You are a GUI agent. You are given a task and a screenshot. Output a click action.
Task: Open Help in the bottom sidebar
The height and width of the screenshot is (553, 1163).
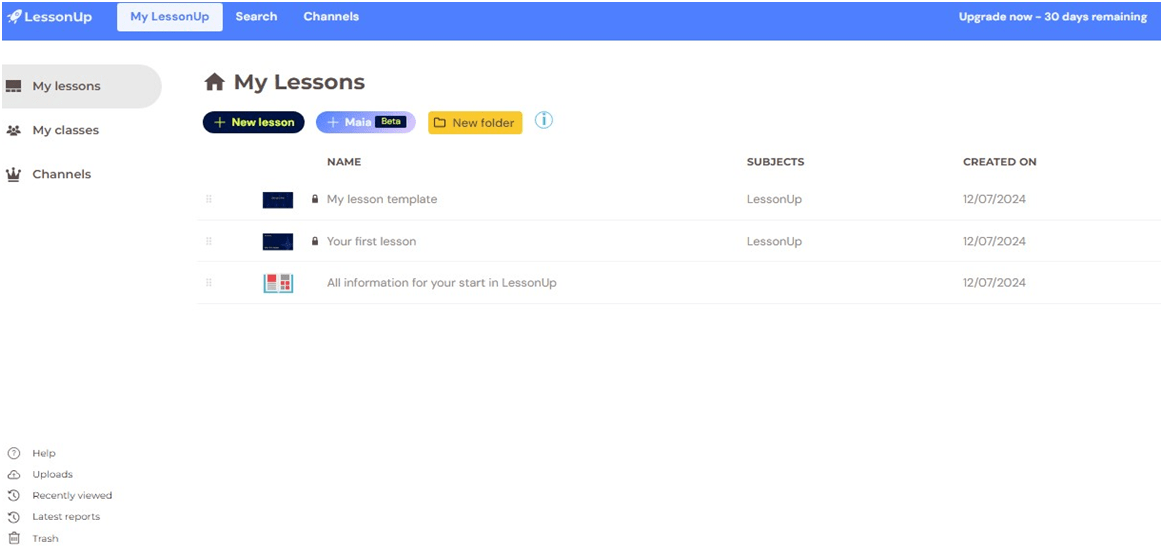click(44, 453)
